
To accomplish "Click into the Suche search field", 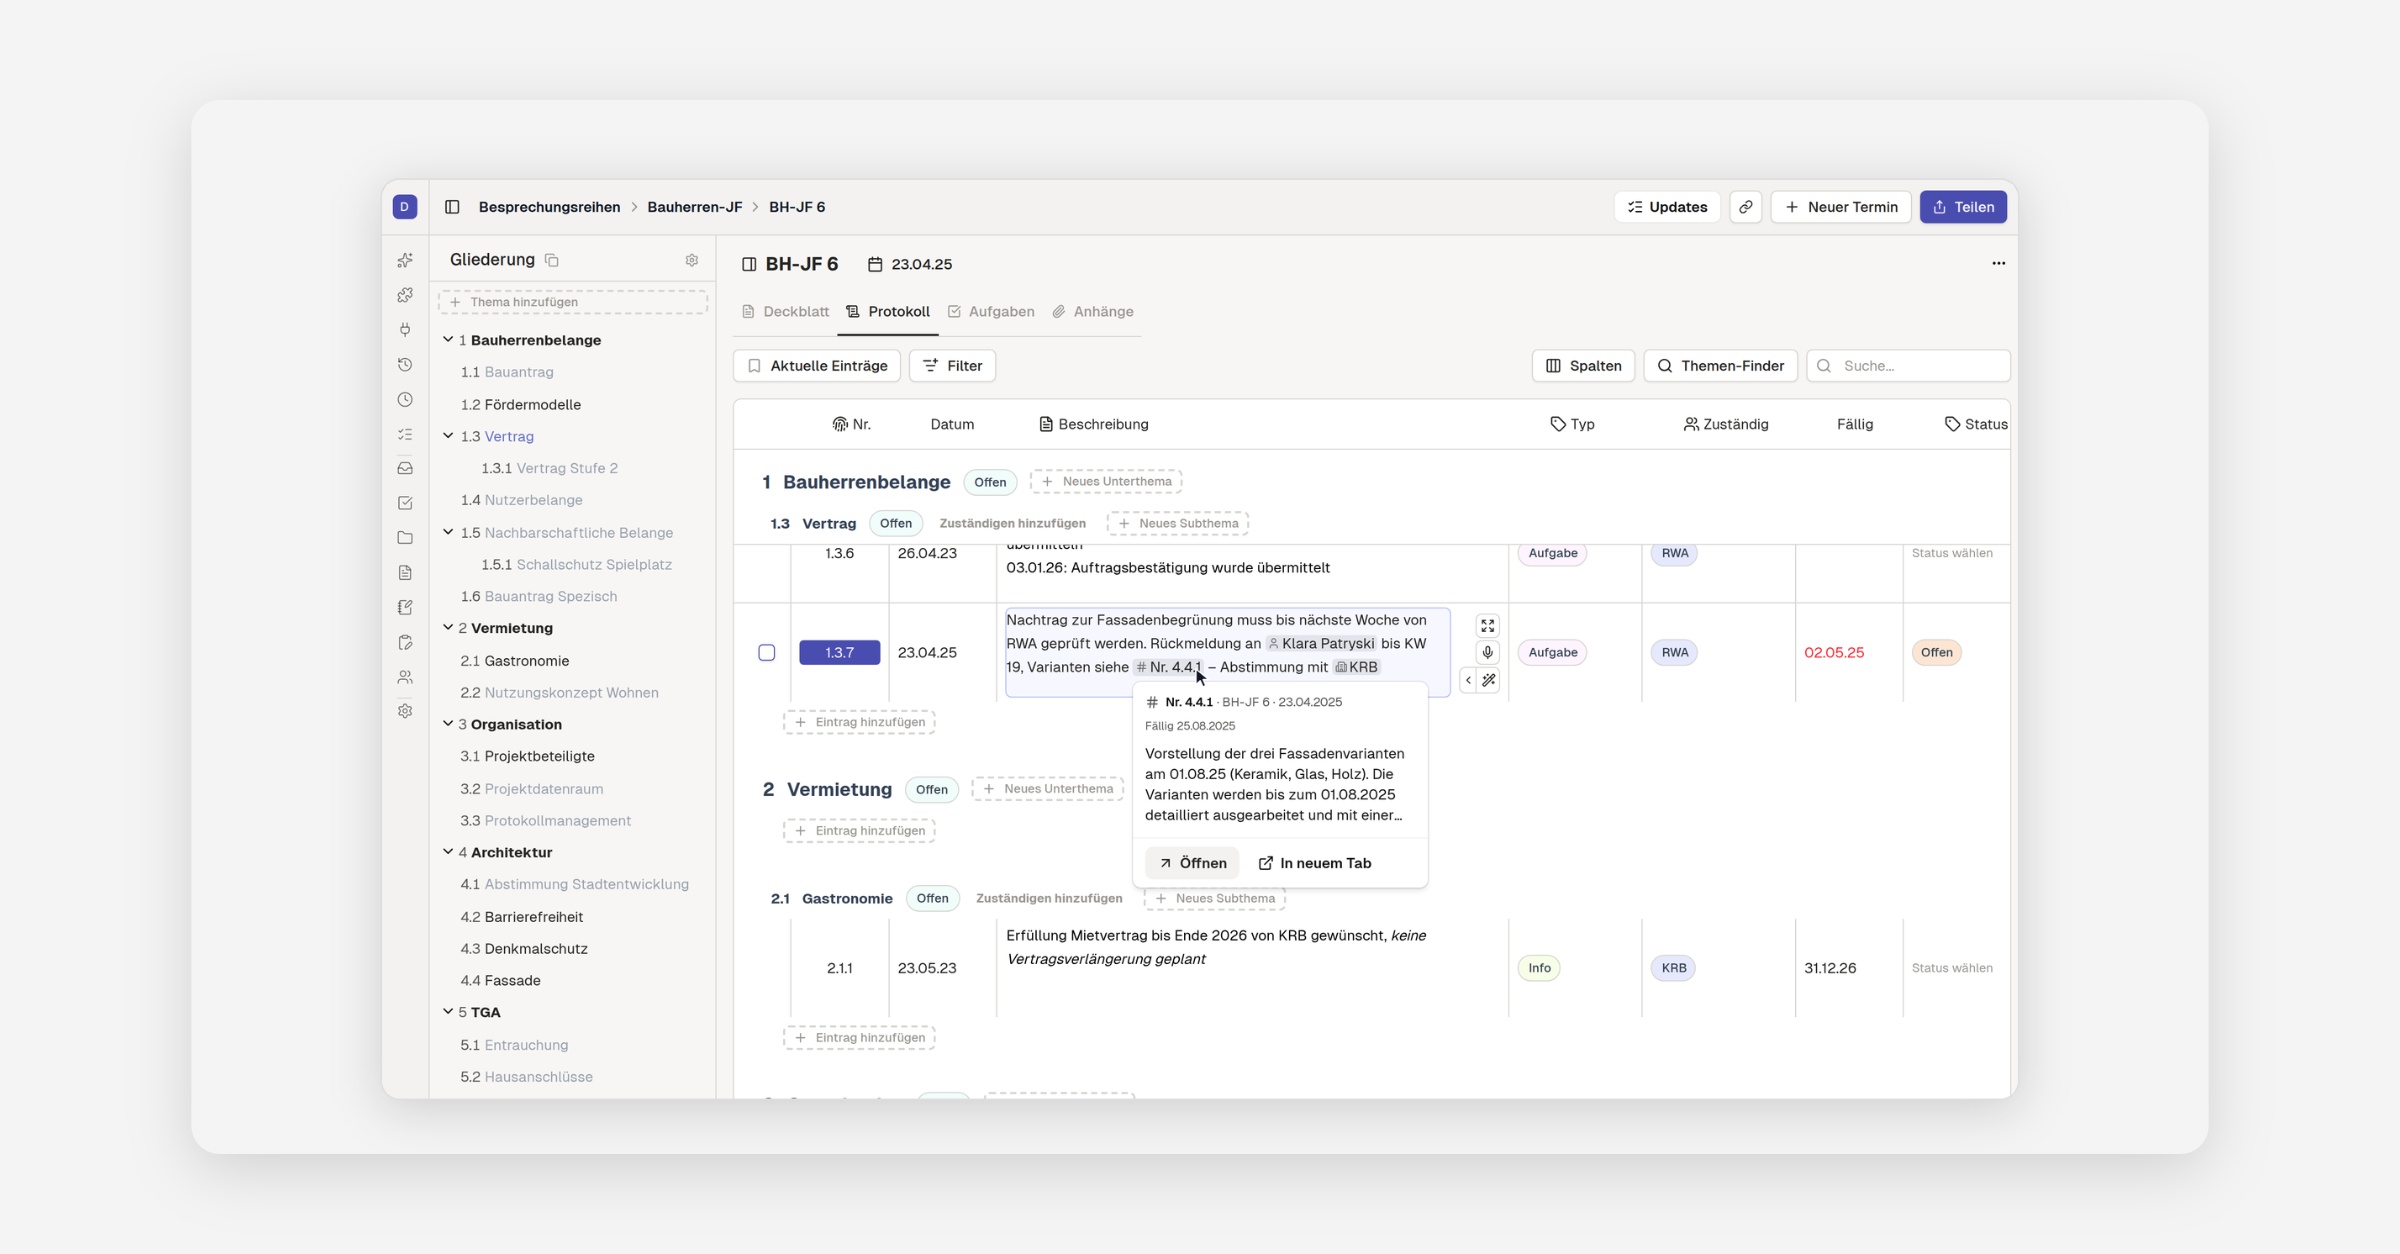I will [1908, 366].
